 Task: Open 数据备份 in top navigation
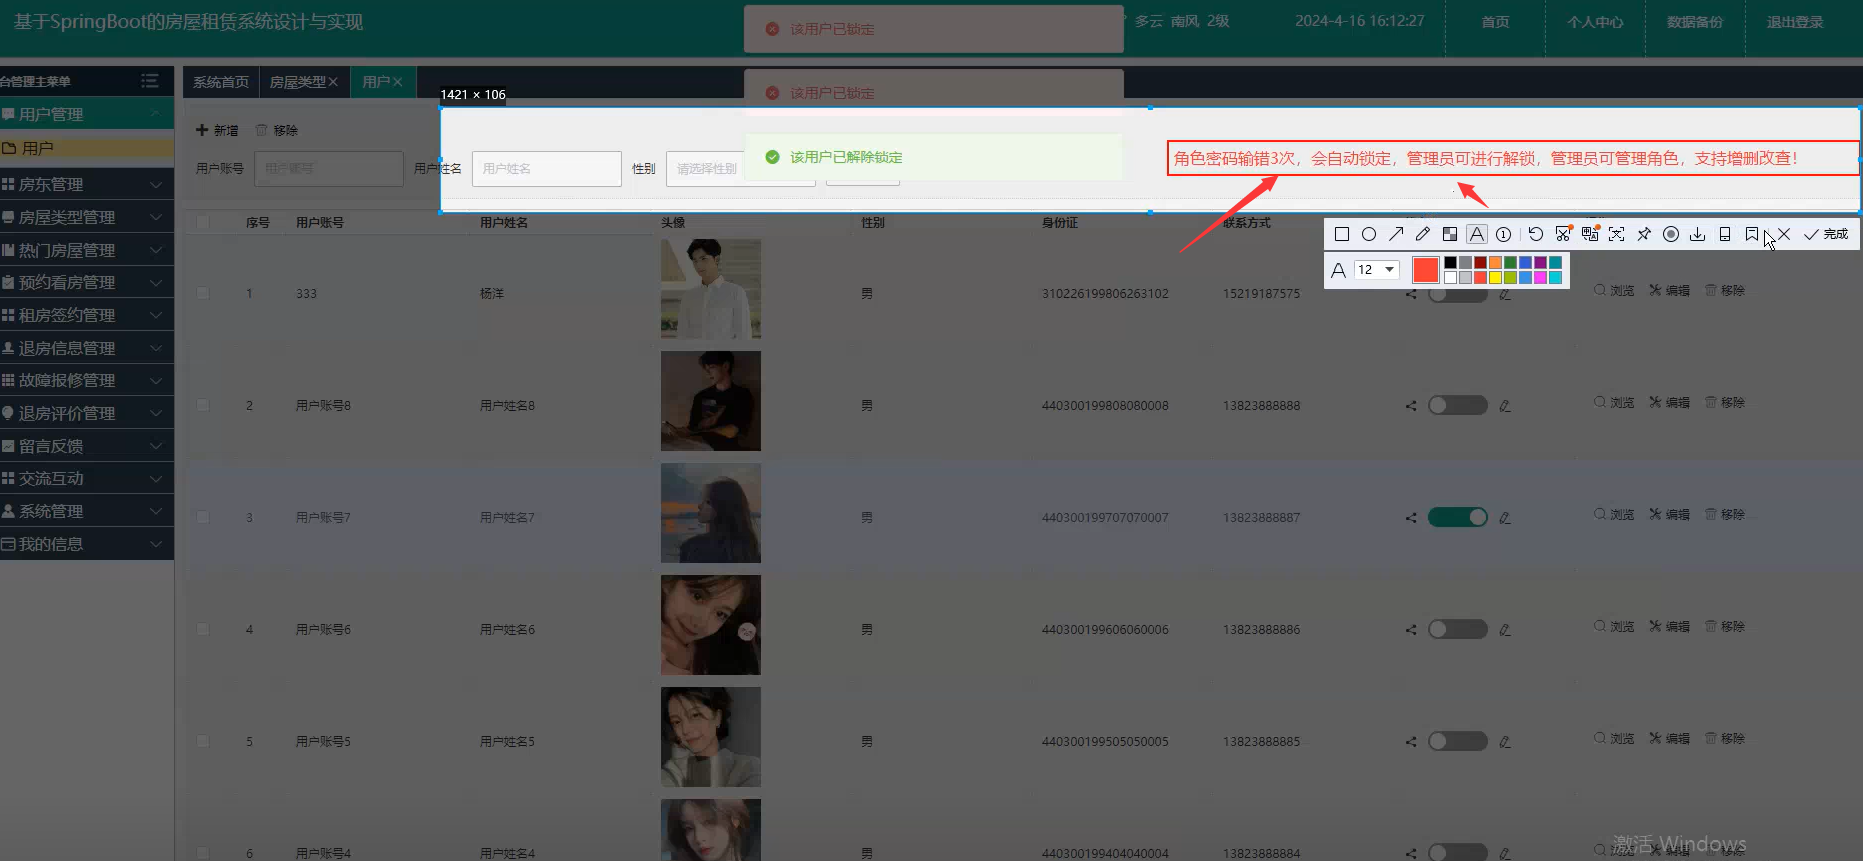click(1695, 22)
